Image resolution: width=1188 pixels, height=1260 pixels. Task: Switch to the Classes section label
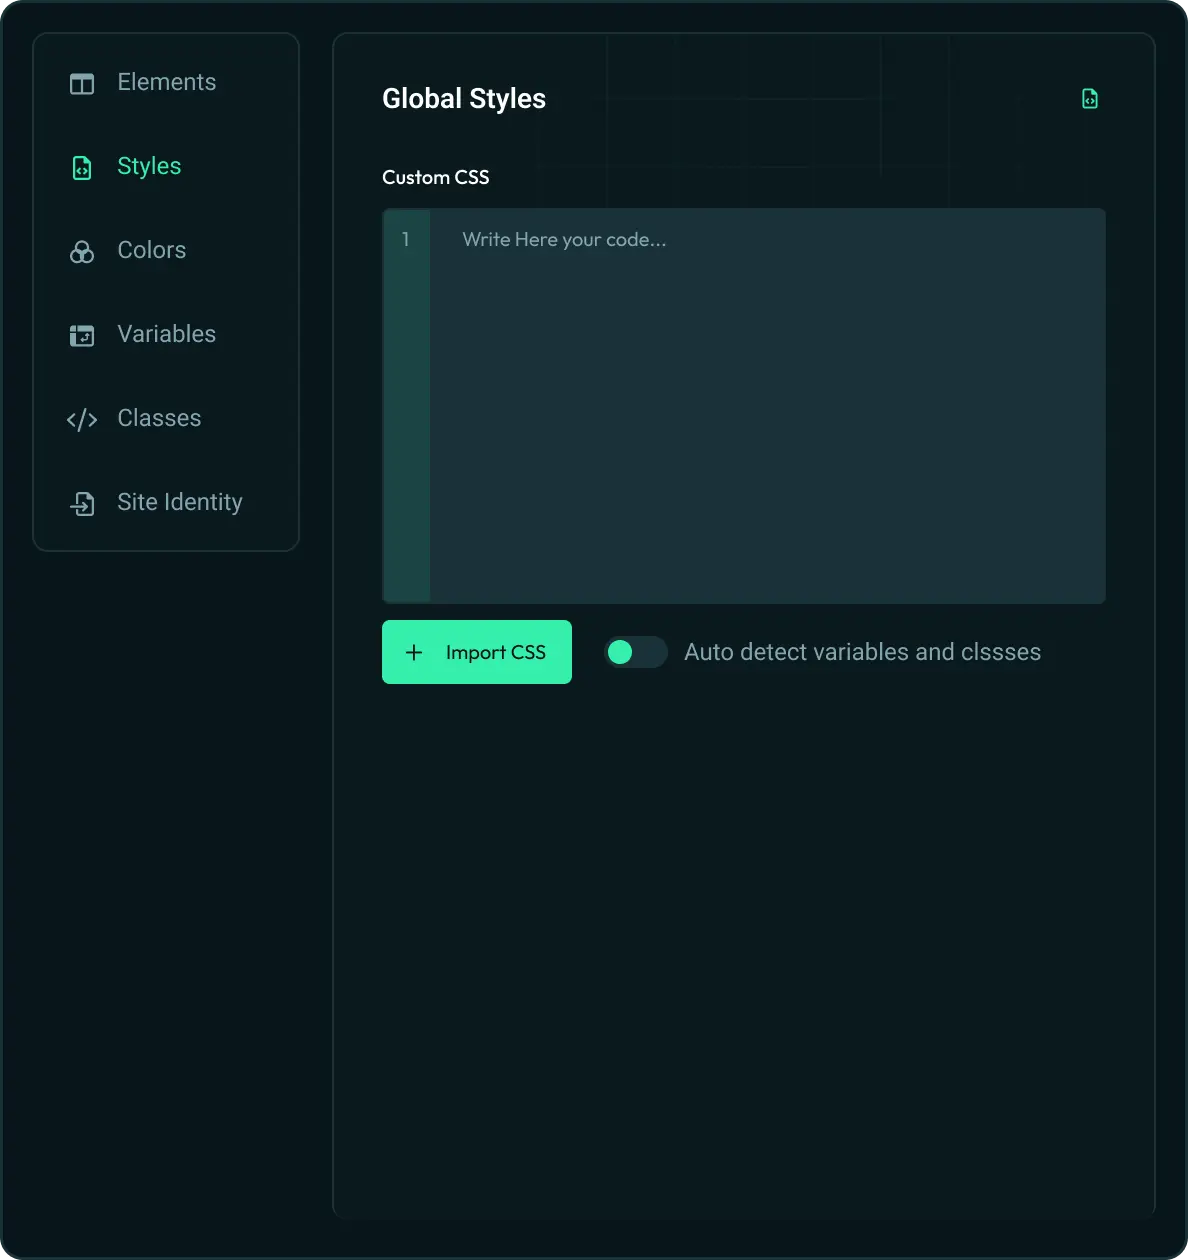(159, 418)
